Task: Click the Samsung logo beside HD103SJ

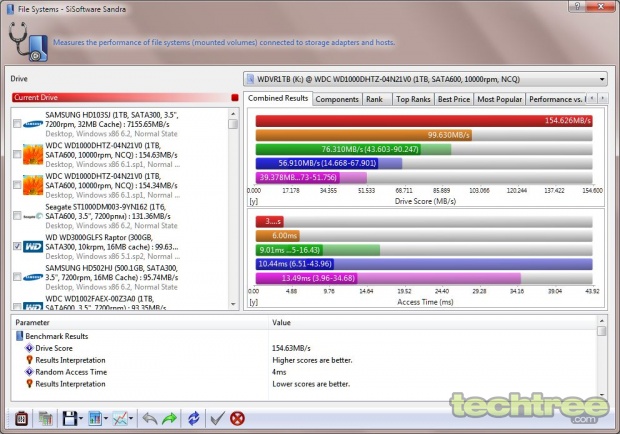Action: [x=33, y=124]
